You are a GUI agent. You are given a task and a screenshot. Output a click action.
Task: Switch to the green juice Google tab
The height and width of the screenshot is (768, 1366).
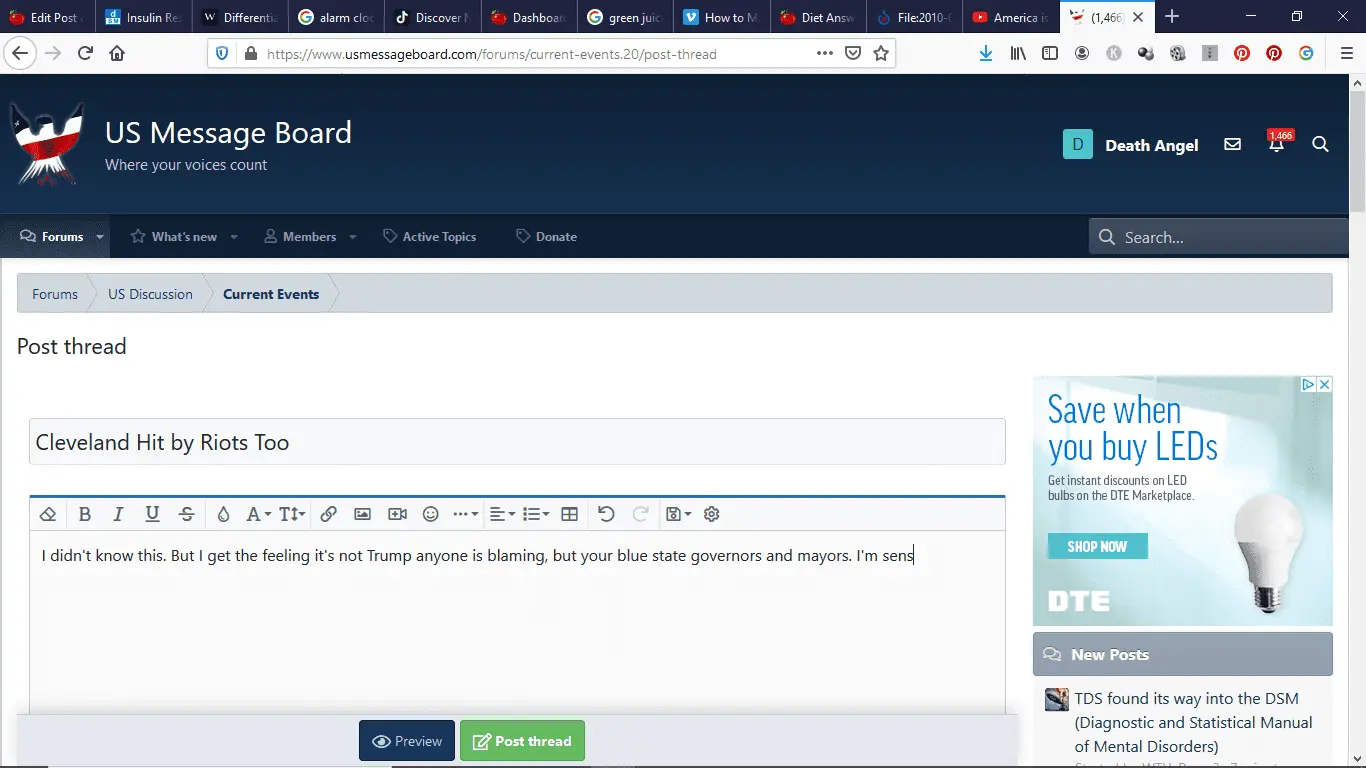click(x=624, y=17)
